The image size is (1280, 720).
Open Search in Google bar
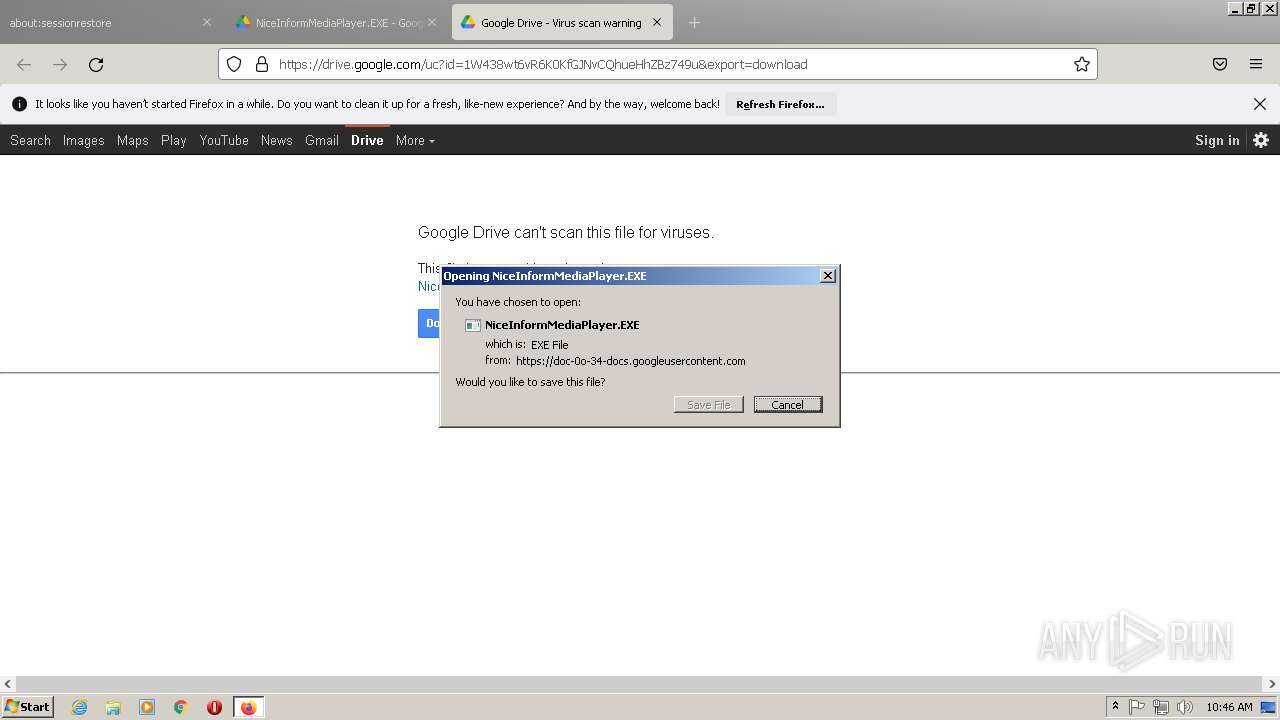point(30,140)
